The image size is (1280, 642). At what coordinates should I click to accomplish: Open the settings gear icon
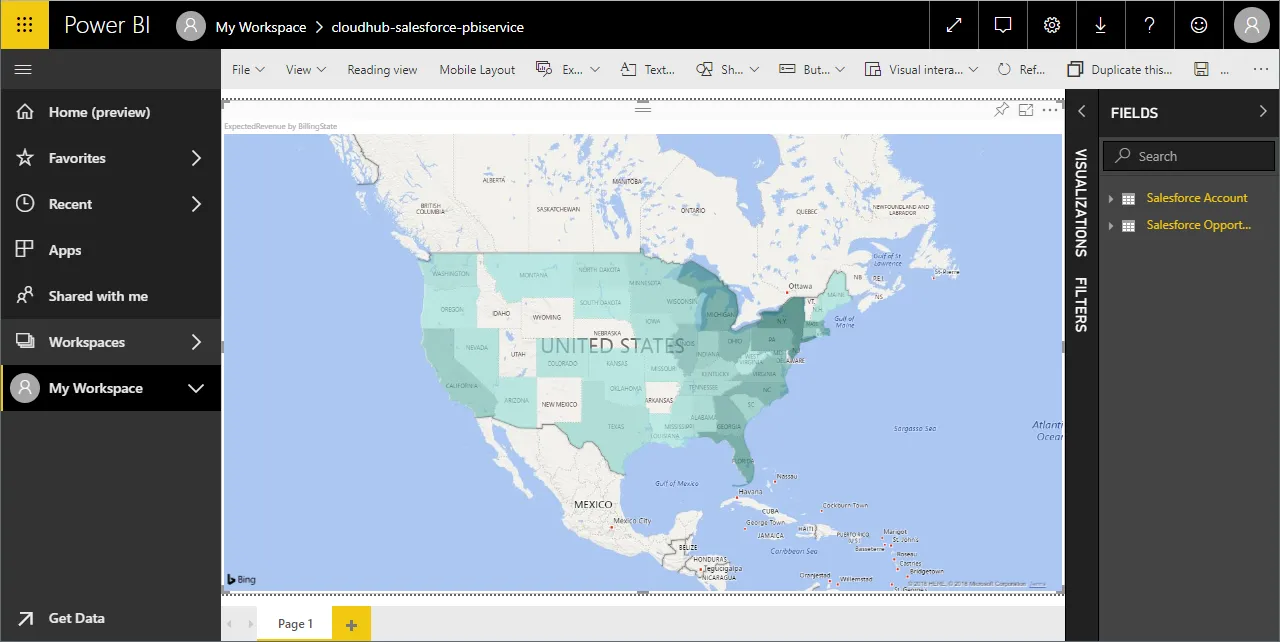(1052, 25)
